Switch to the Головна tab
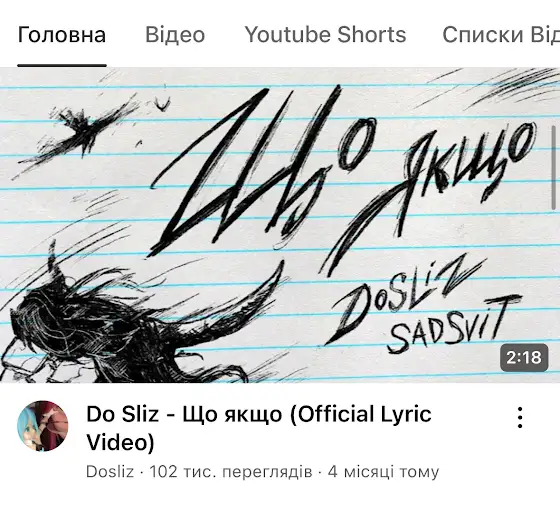 [62, 35]
